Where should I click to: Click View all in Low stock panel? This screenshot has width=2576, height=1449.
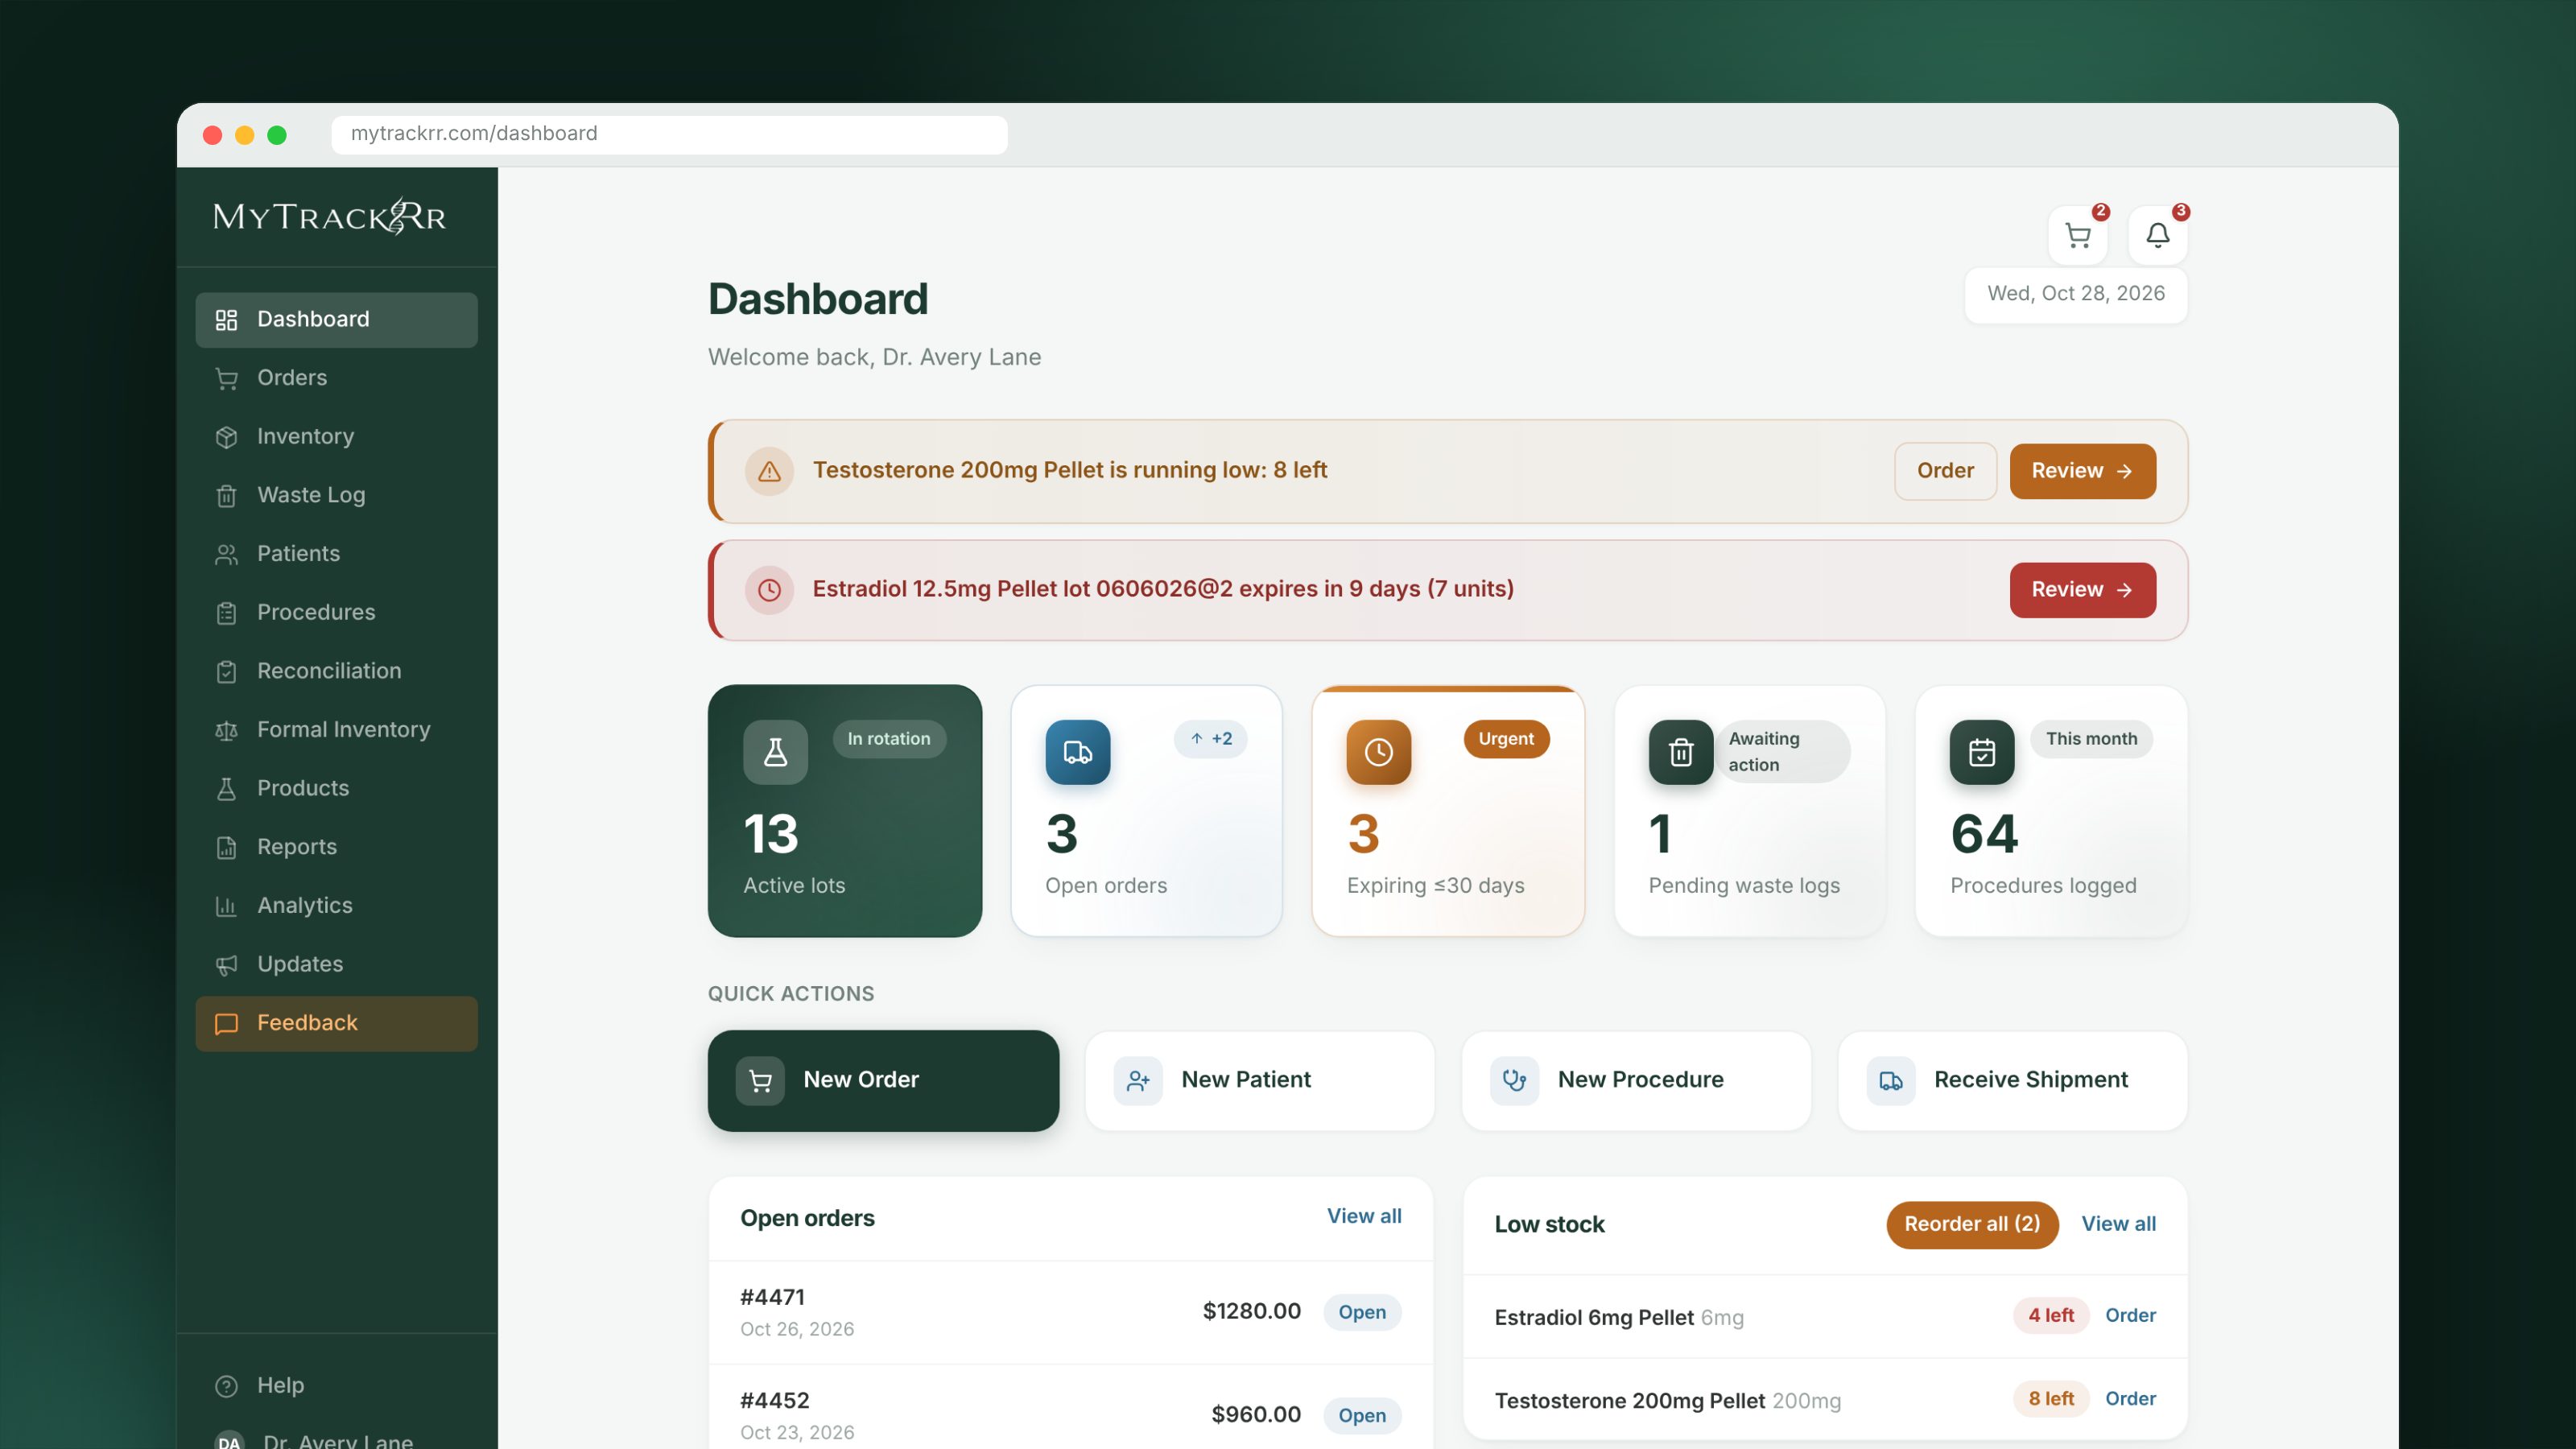2118,1225
